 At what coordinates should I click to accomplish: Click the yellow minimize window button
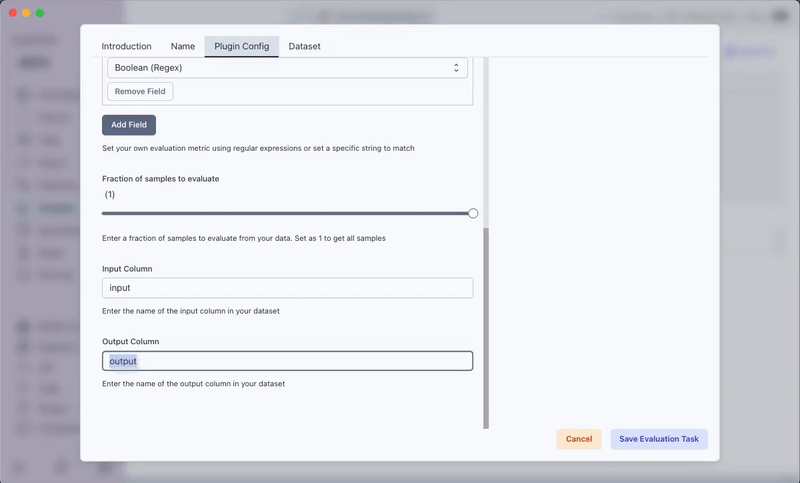[x=26, y=13]
